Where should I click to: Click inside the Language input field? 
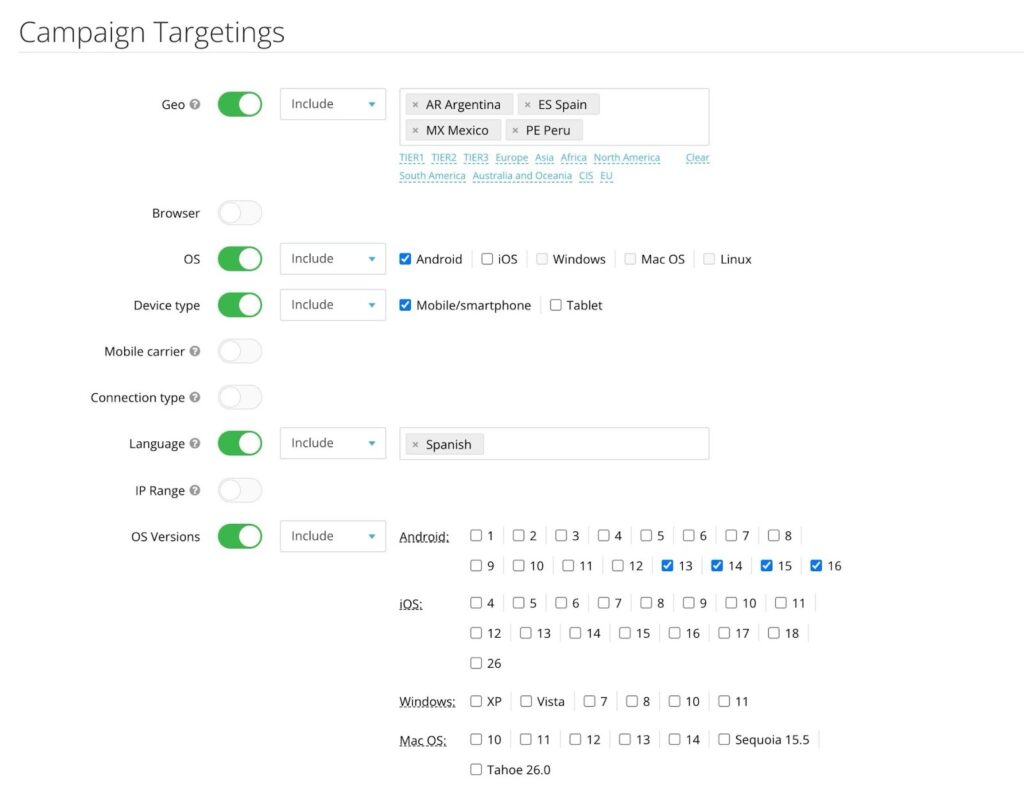[x=595, y=444]
